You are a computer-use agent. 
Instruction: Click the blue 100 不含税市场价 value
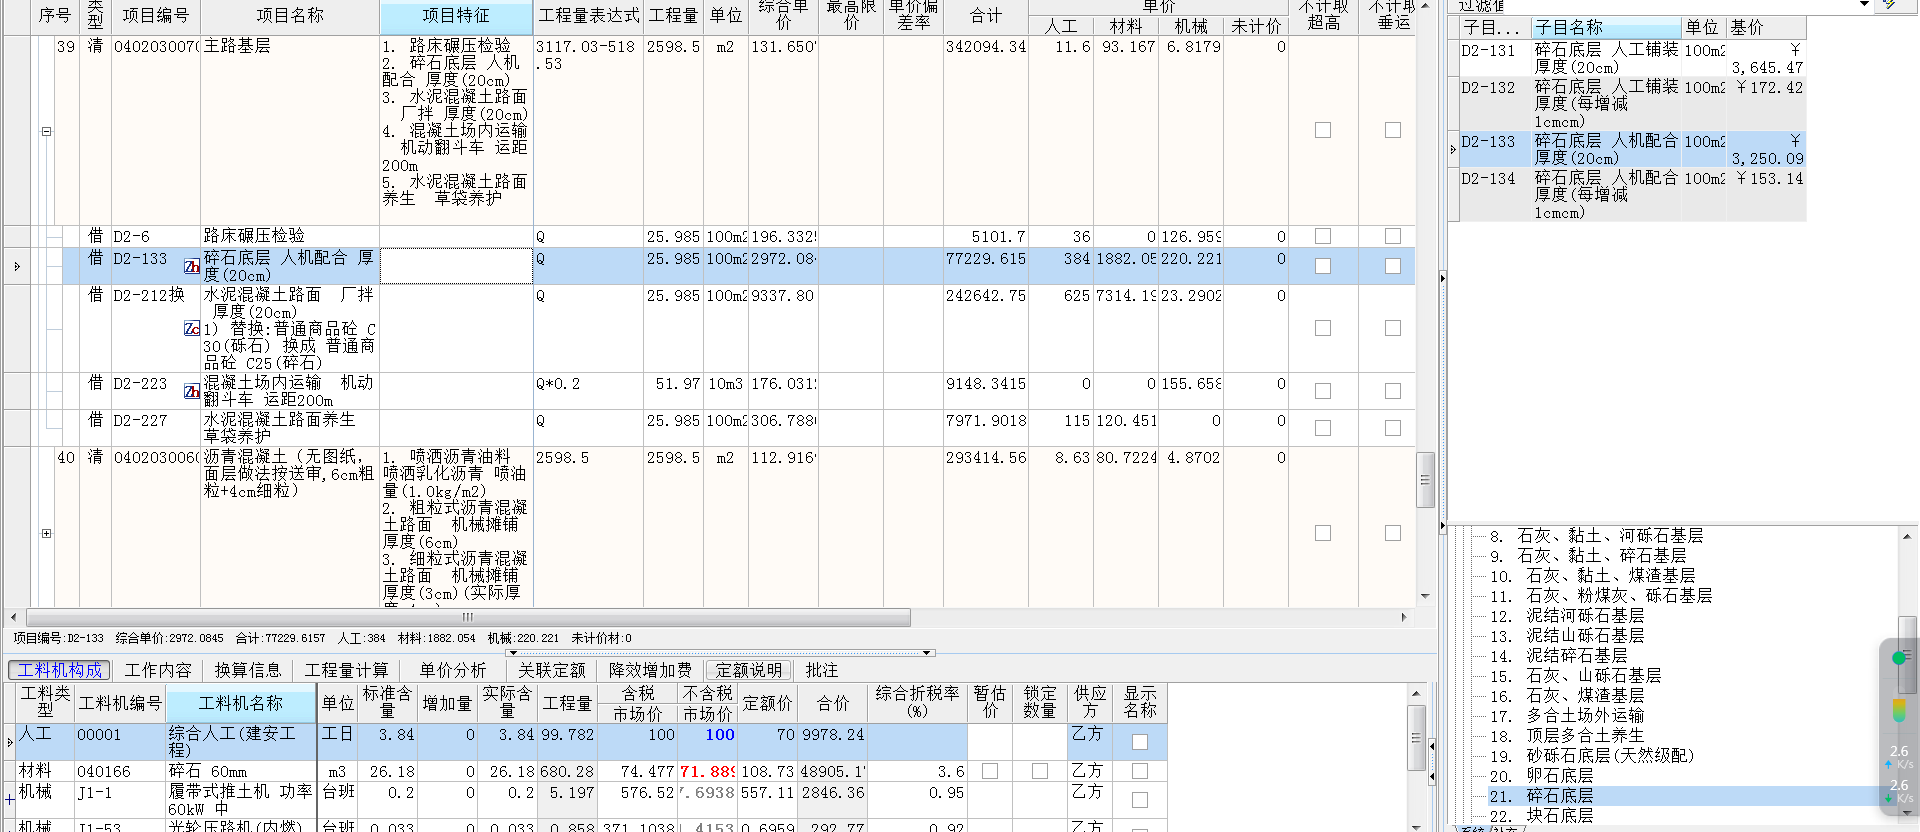(720, 735)
